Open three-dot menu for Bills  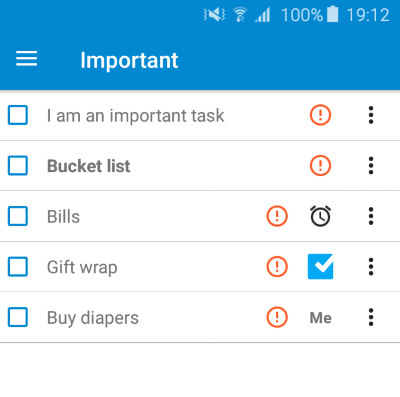pyautogui.click(x=371, y=216)
